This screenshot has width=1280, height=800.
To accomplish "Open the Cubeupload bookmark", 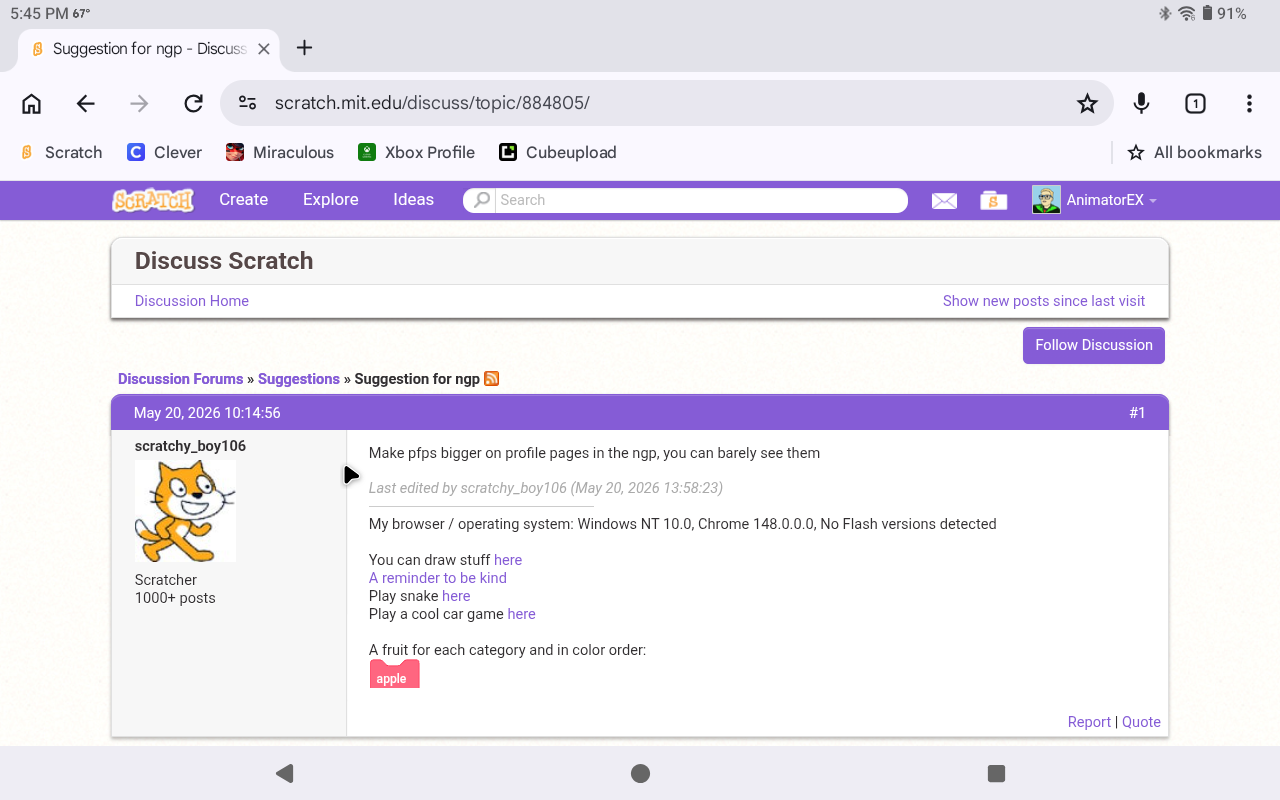I will [x=558, y=152].
